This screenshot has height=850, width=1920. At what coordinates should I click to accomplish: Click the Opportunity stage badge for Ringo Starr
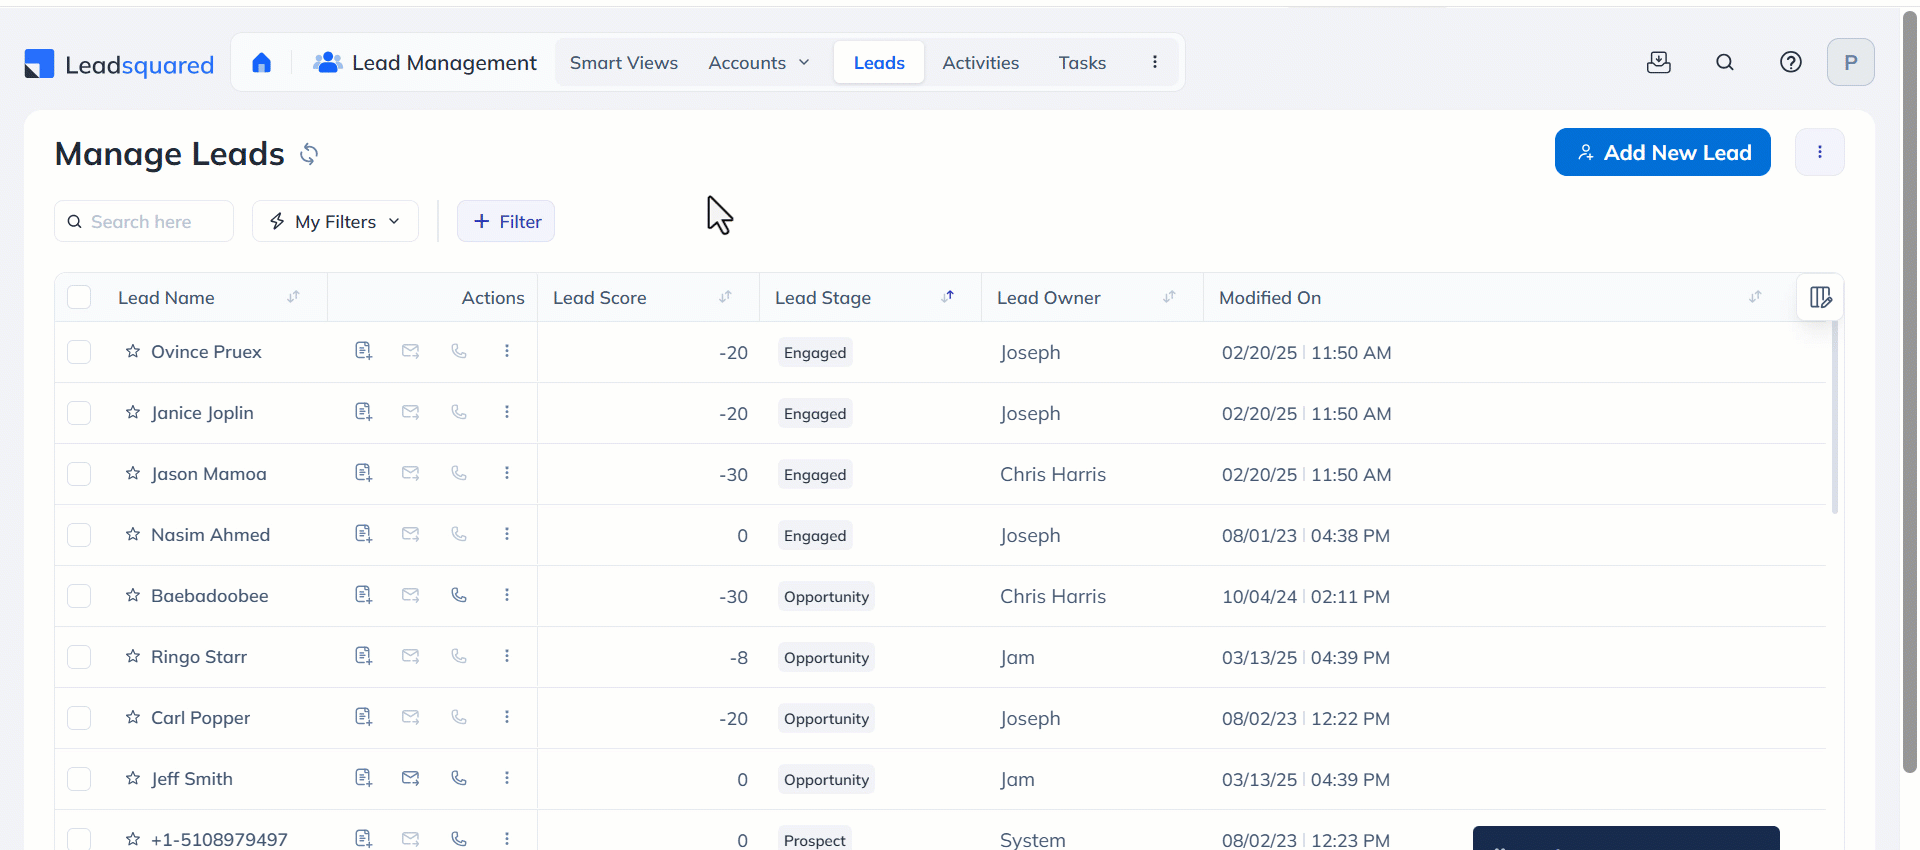coord(826,657)
